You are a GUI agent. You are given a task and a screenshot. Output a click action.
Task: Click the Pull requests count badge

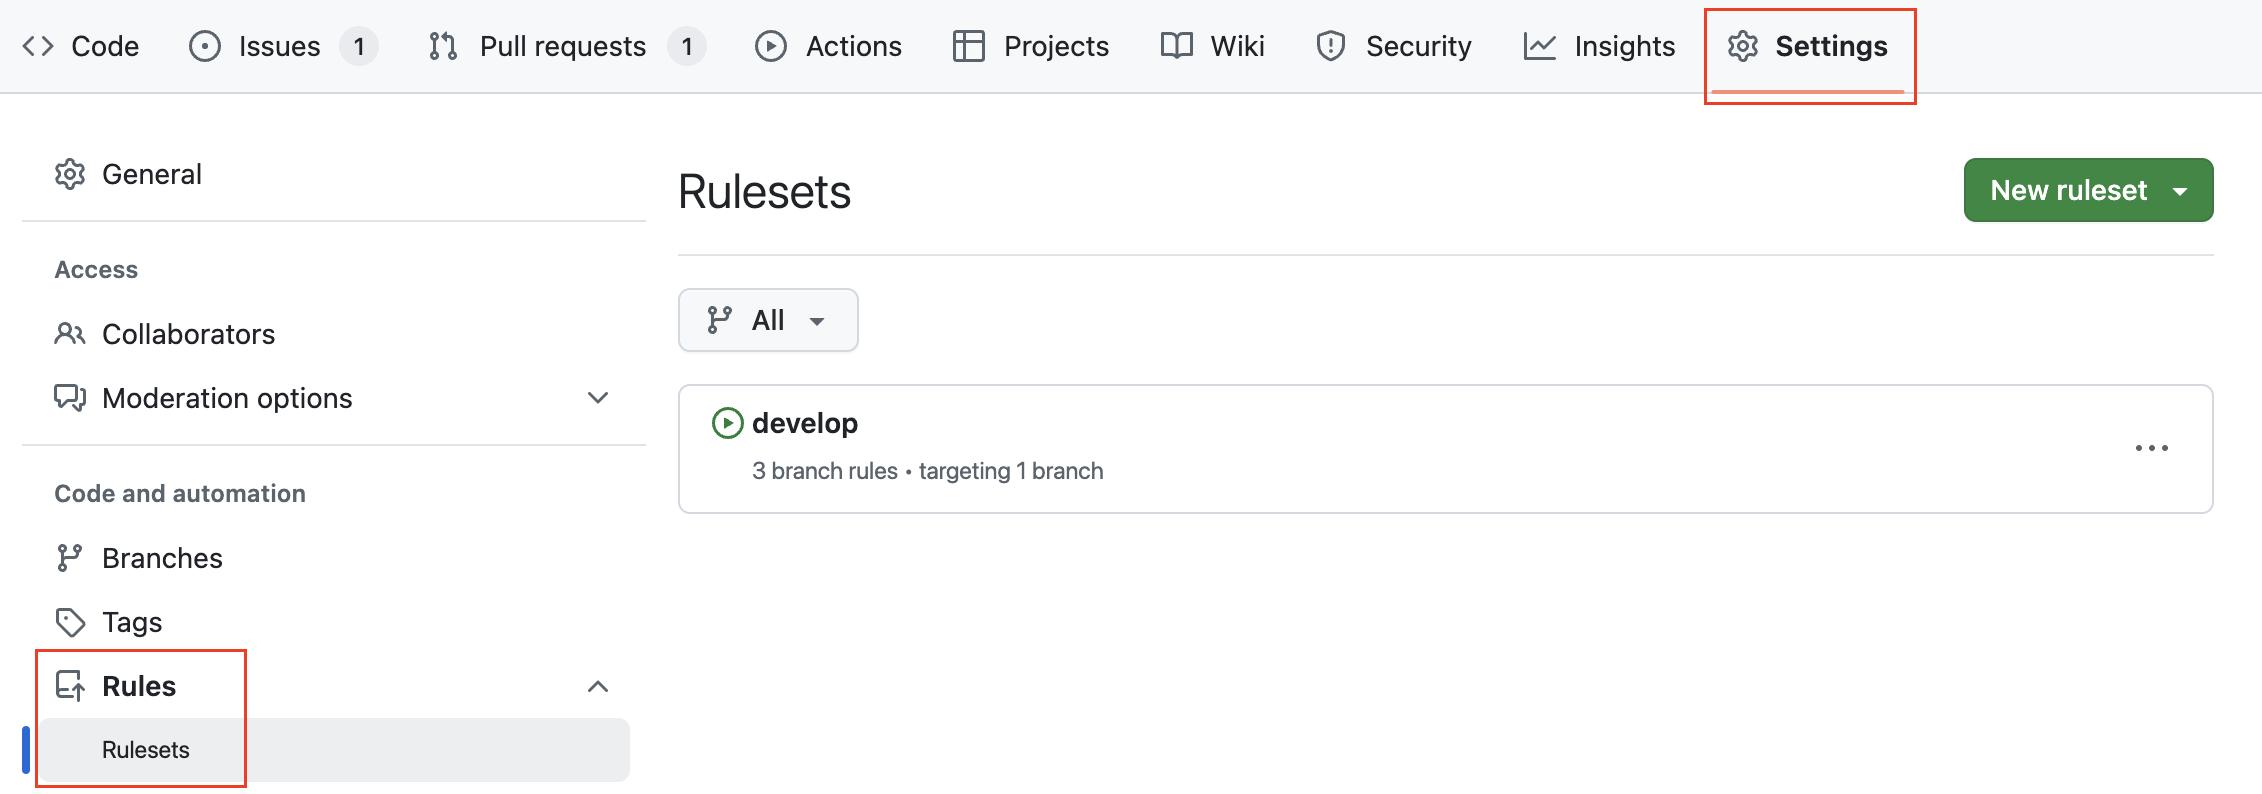click(687, 46)
